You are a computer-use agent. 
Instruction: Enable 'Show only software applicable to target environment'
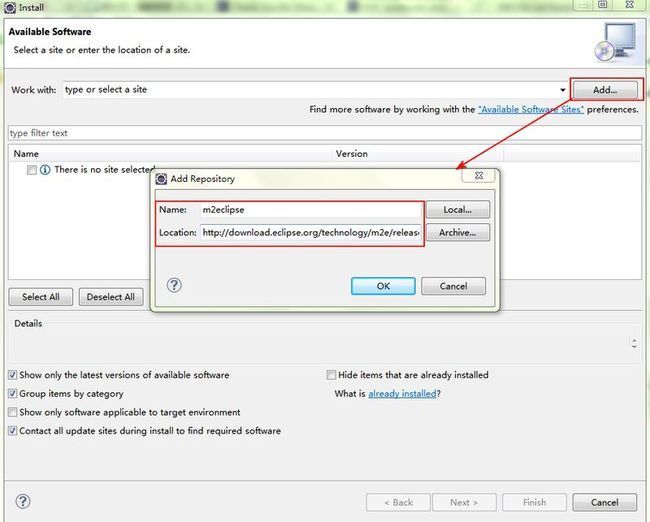(x=13, y=412)
